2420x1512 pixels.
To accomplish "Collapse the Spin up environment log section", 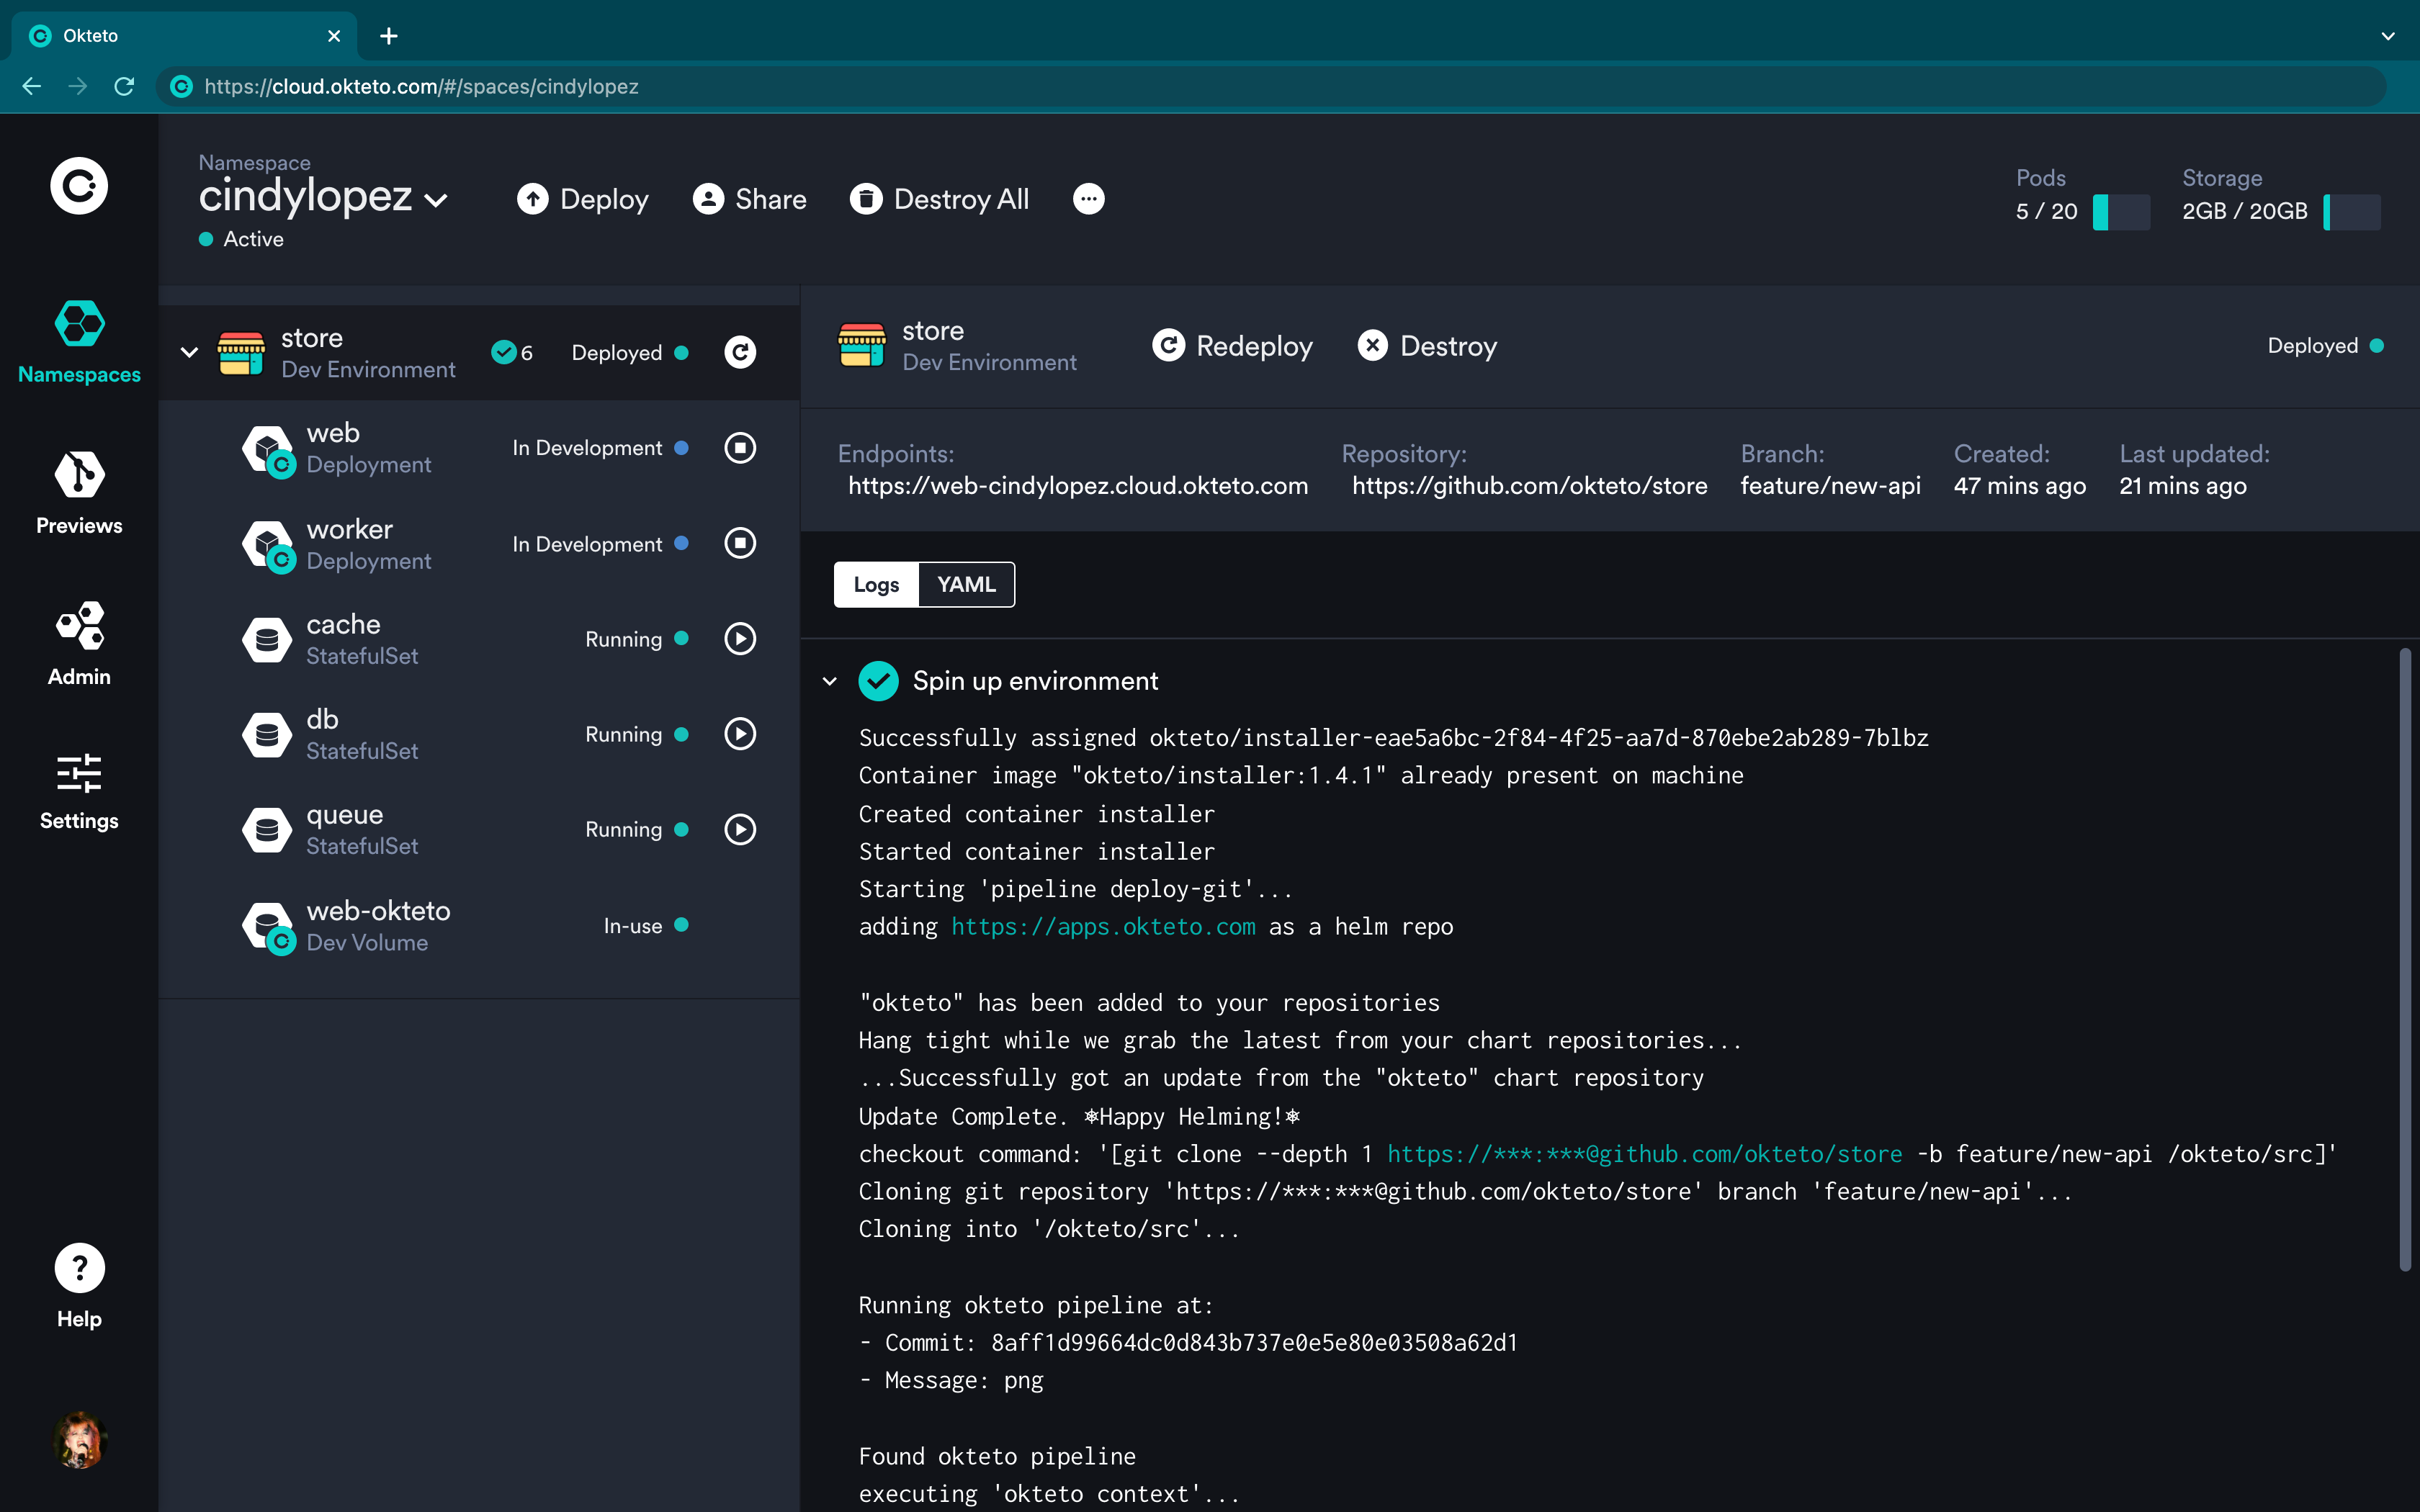I will click(x=829, y=681).
